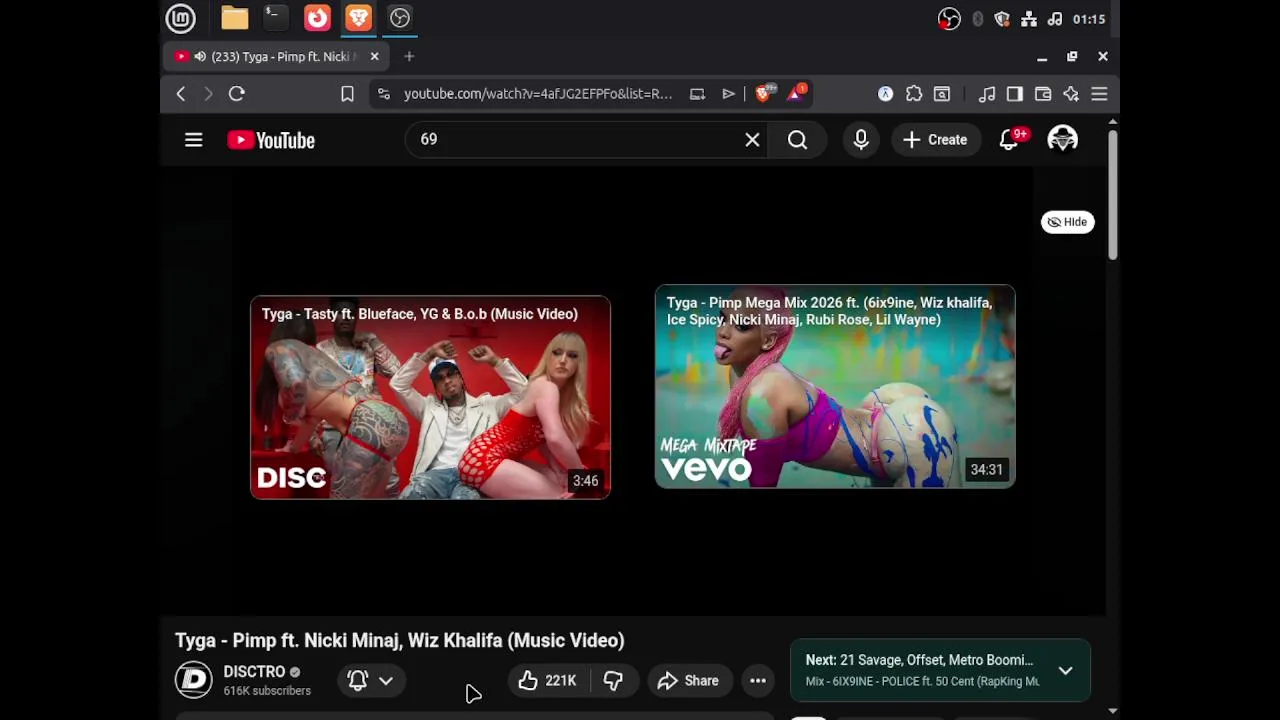The image size is (1280, 720).
Task: Open YouTube notifications bell
Action: (x=1010, y=140)
